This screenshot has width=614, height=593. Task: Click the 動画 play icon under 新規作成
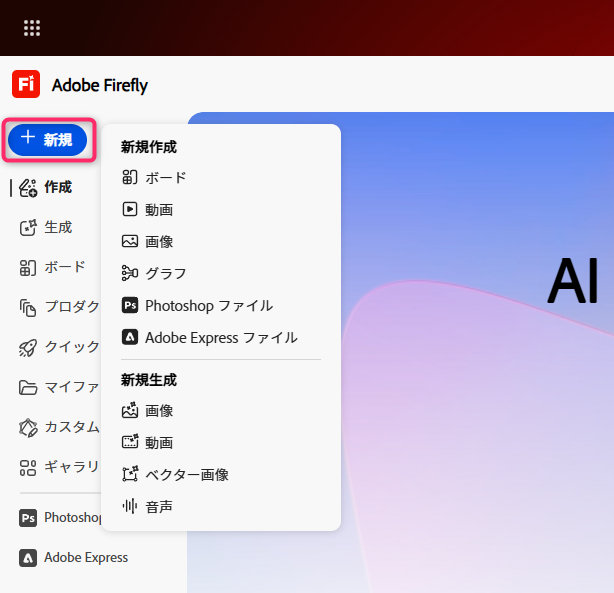point(129,210)
